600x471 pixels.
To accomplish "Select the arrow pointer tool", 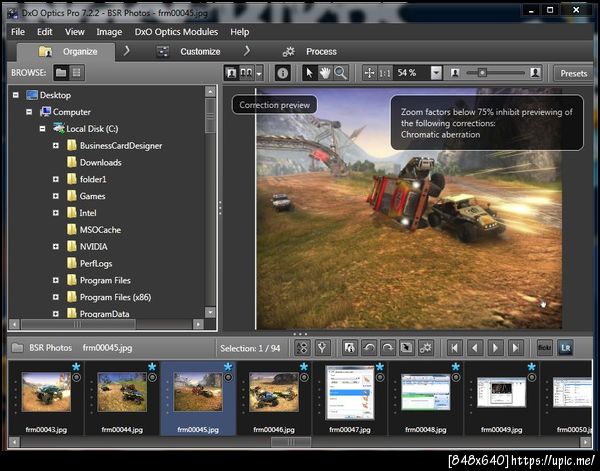I will pyautogui.click(x=310, y=73).
